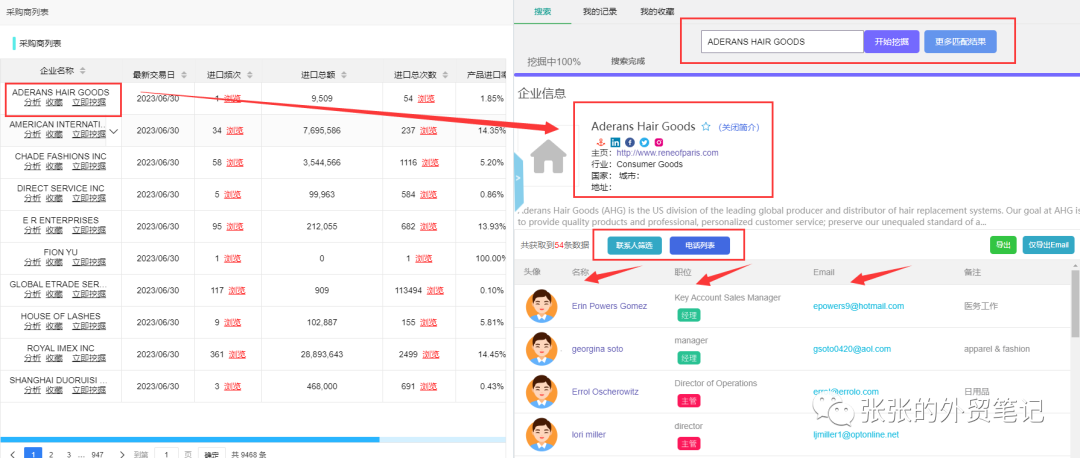Sort by 企业名称 column arrows
The width and height of the screenshot is (1080, 458).
(x=83, y=70)
